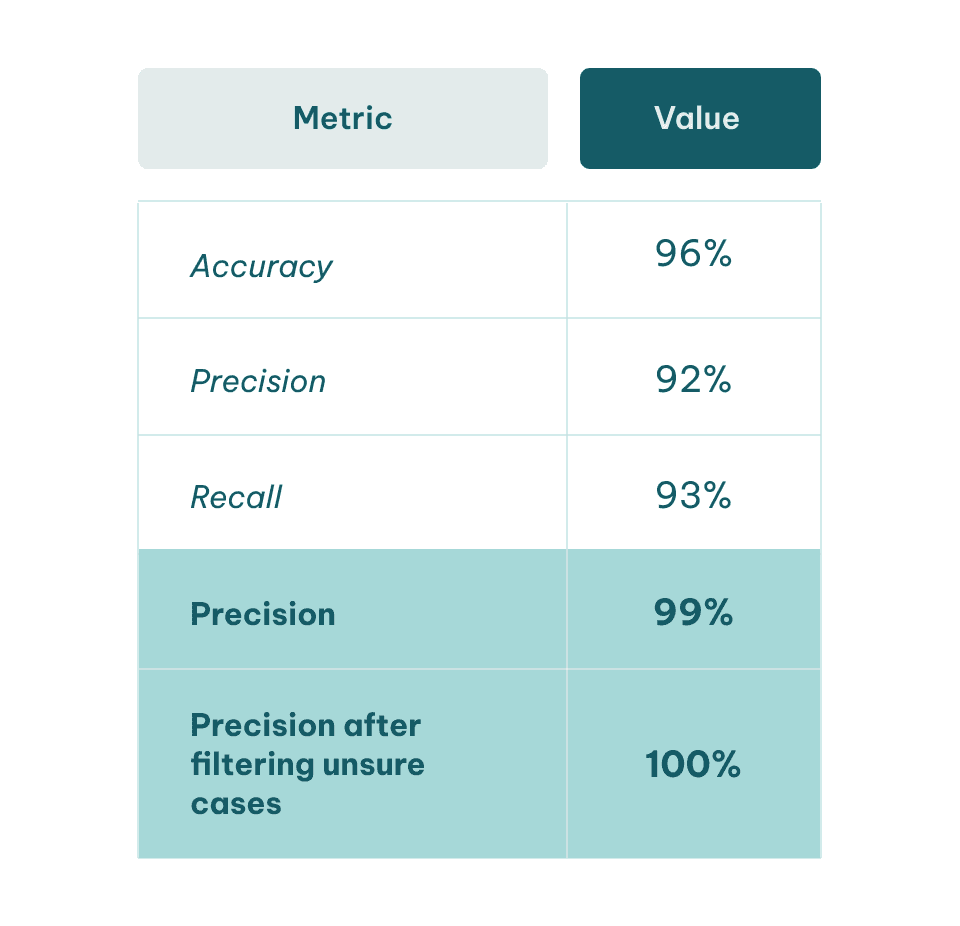Click the dark Value column header

pos(700,118)
